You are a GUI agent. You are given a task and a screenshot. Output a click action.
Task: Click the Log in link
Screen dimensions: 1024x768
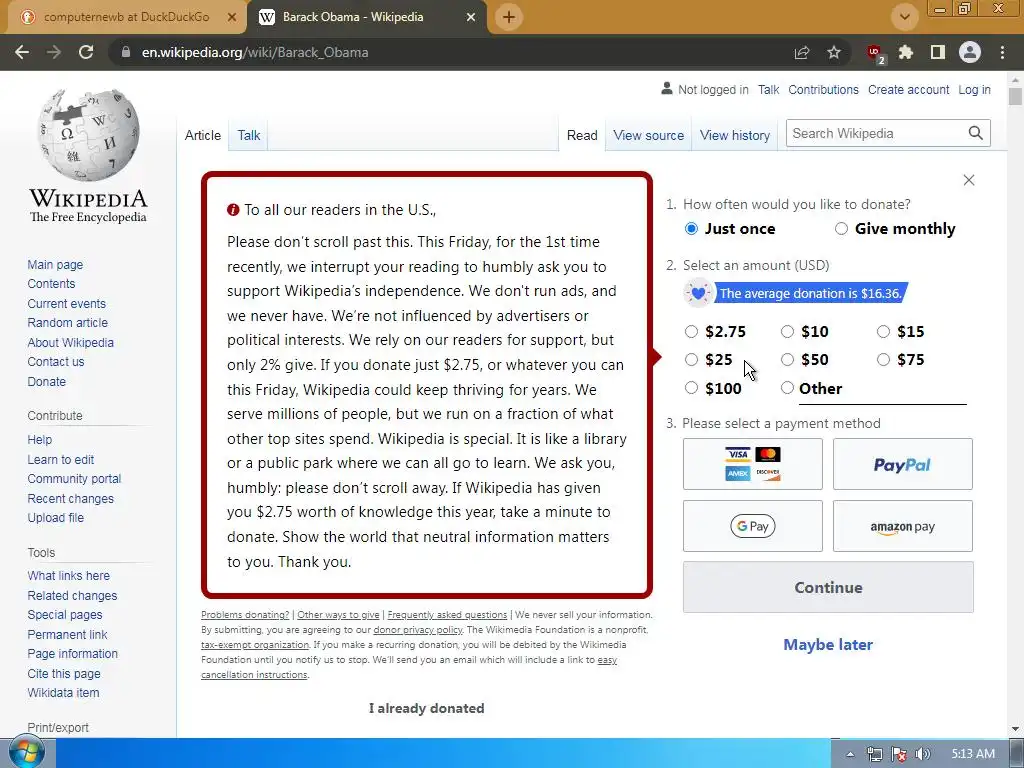(974, 89)
